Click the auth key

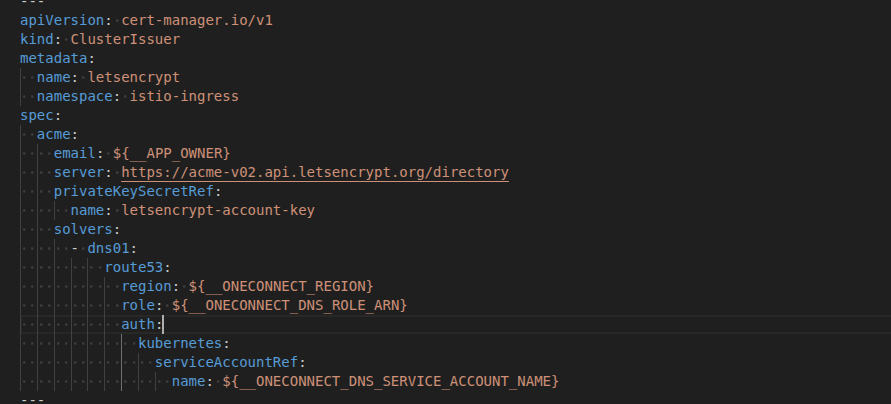[x=138, y=324]
